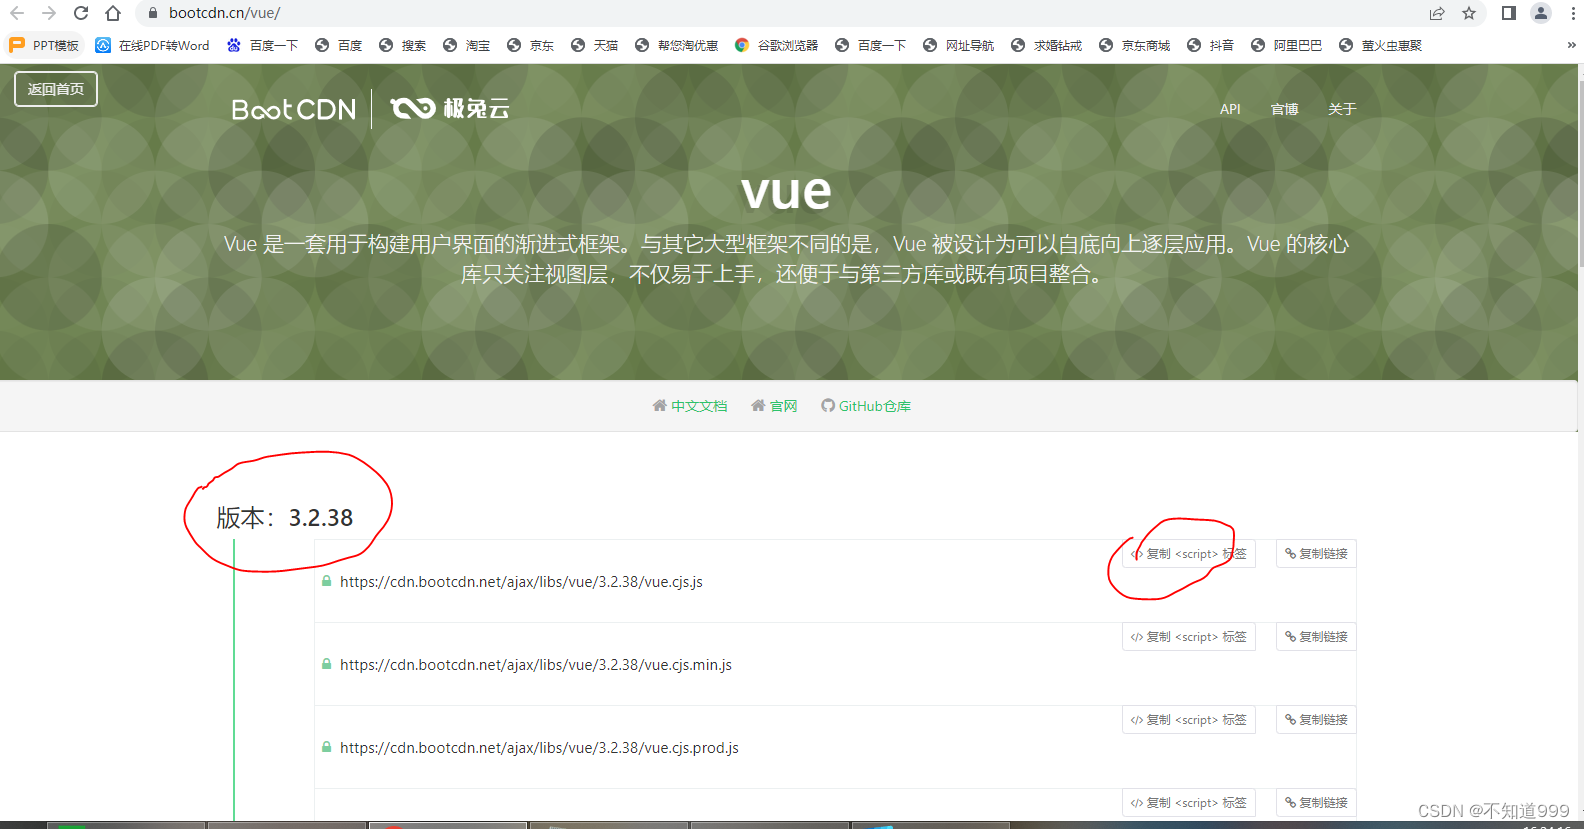The image size is (1584, 829).
Task: Open the PPT模板 bookmark
Action: (x=44, y=45)
